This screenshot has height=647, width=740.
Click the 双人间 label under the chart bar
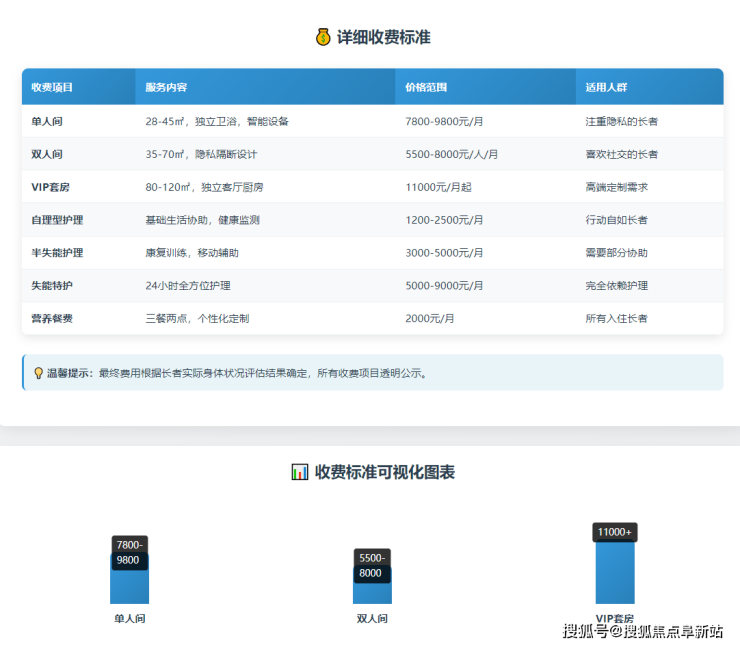tap(371, 618)
